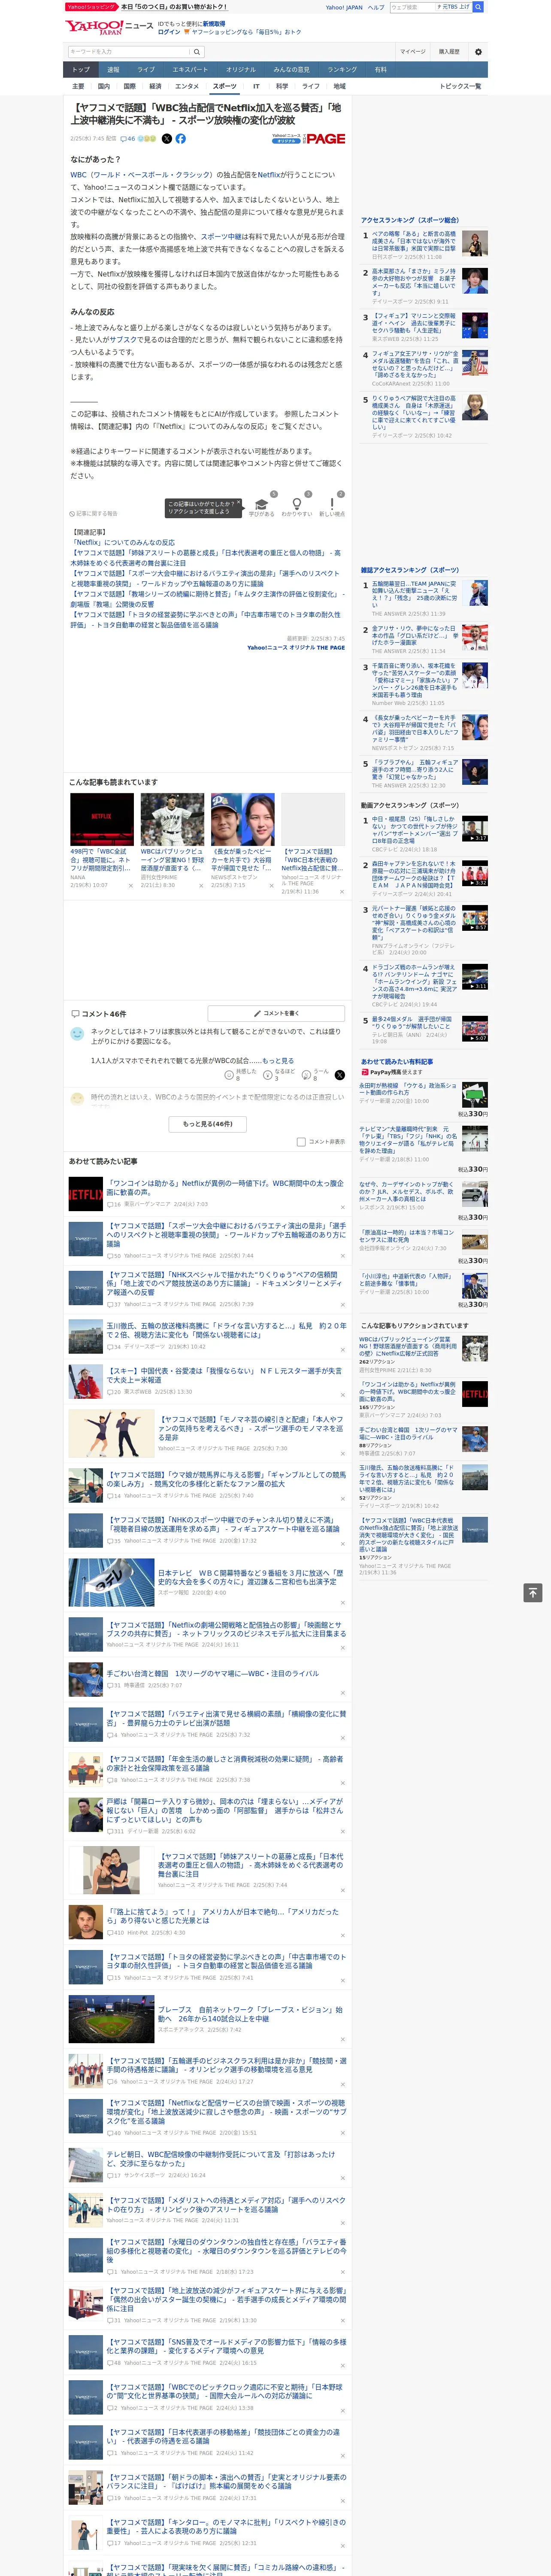Open the Ohtani related article thumbnail
This screenshot has width=551, height=2576.
point(242,820)
